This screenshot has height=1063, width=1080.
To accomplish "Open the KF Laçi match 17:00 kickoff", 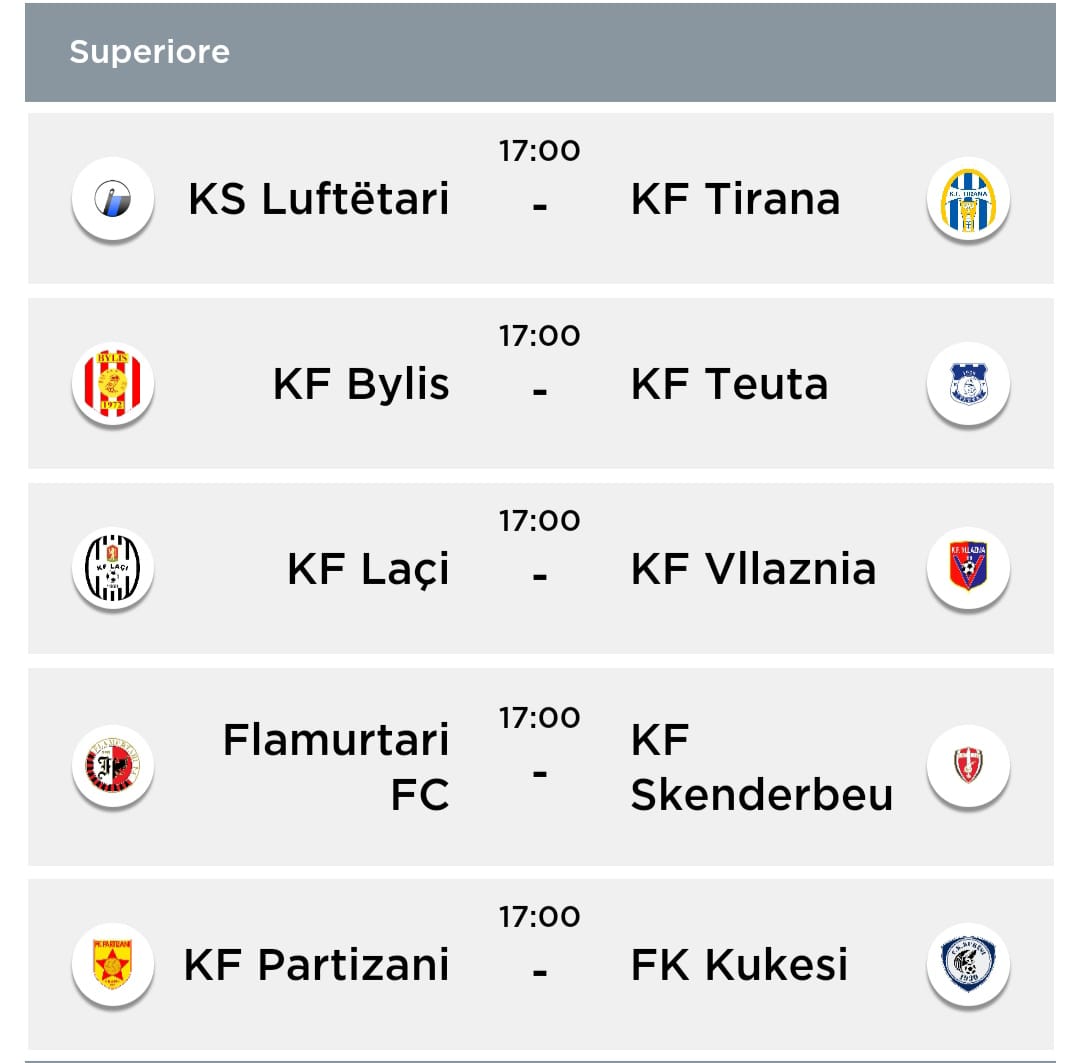I will pyautogui.click(x=540, y=520).
